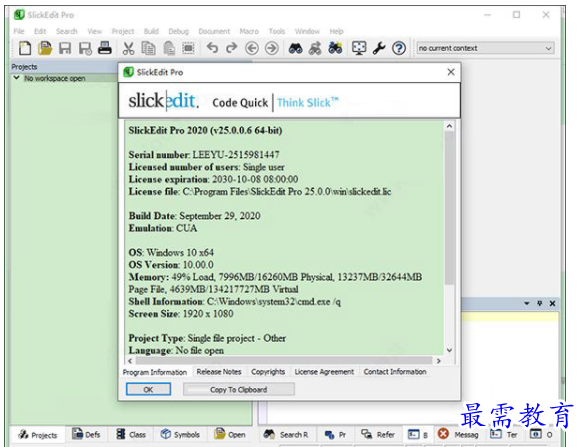
Task: Close the SlickEdit Pro About dialog
Action: pyautogui.click(x=451, y=72)
